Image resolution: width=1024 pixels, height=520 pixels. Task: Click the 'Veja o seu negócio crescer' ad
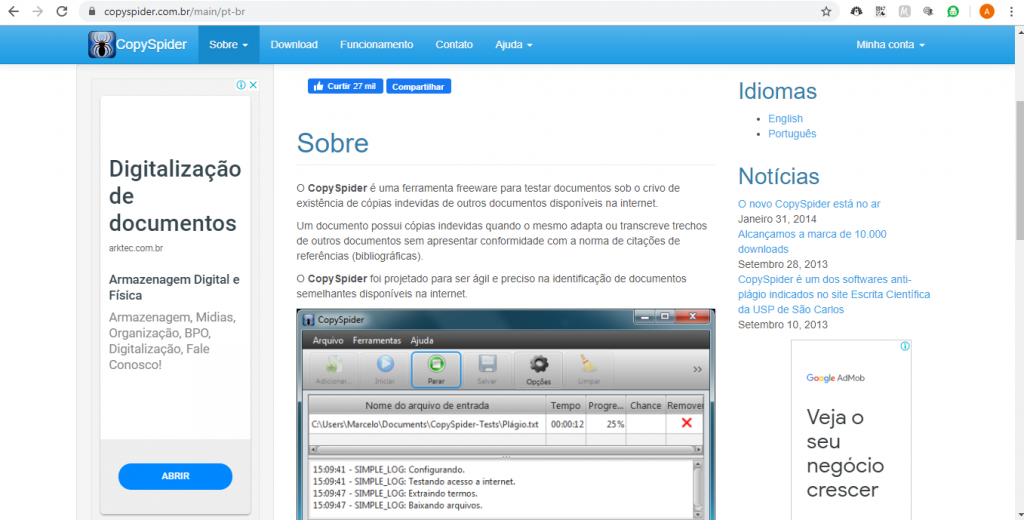click(845, 453)
